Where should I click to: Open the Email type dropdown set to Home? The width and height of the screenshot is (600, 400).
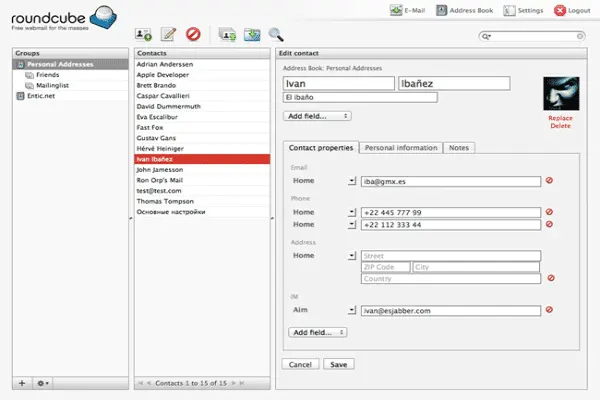[x=352, y=181]
